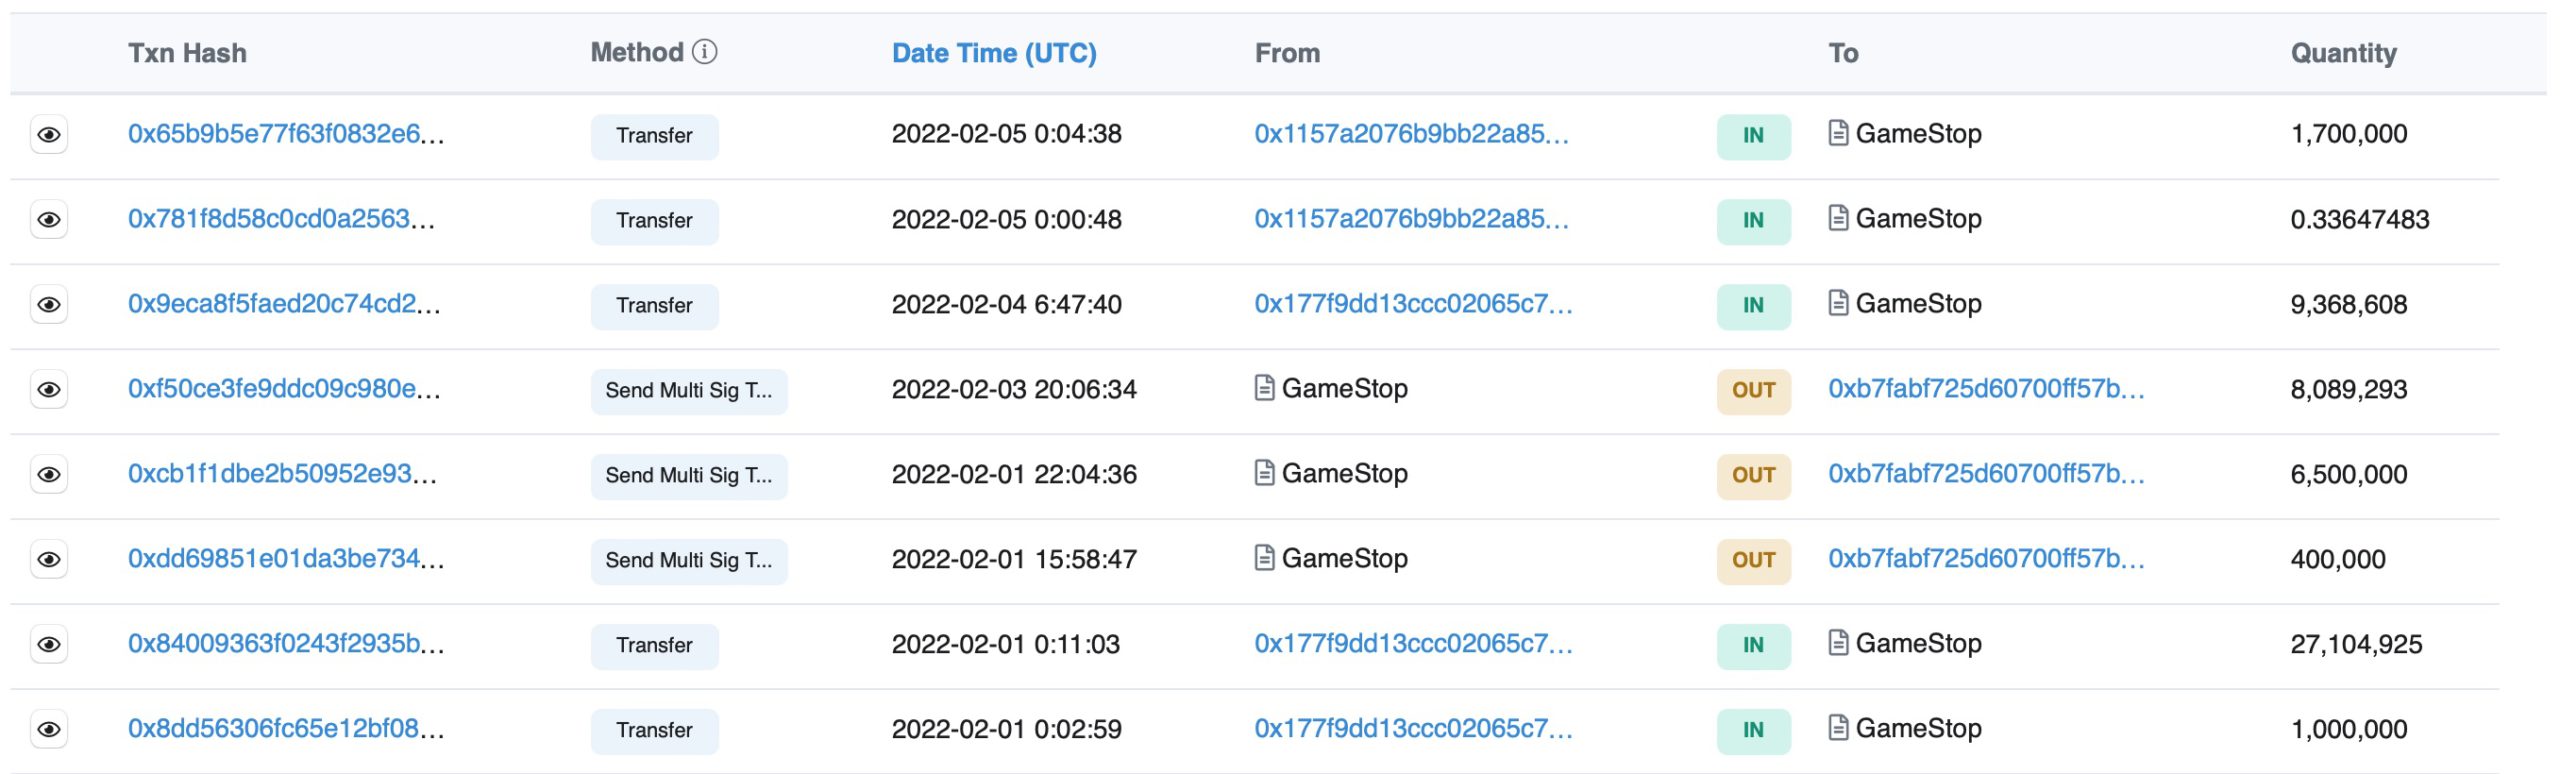The image size is (2560, 774).
Task: Toggle the Date Time (UTC) column format
Action: (993, 53)
